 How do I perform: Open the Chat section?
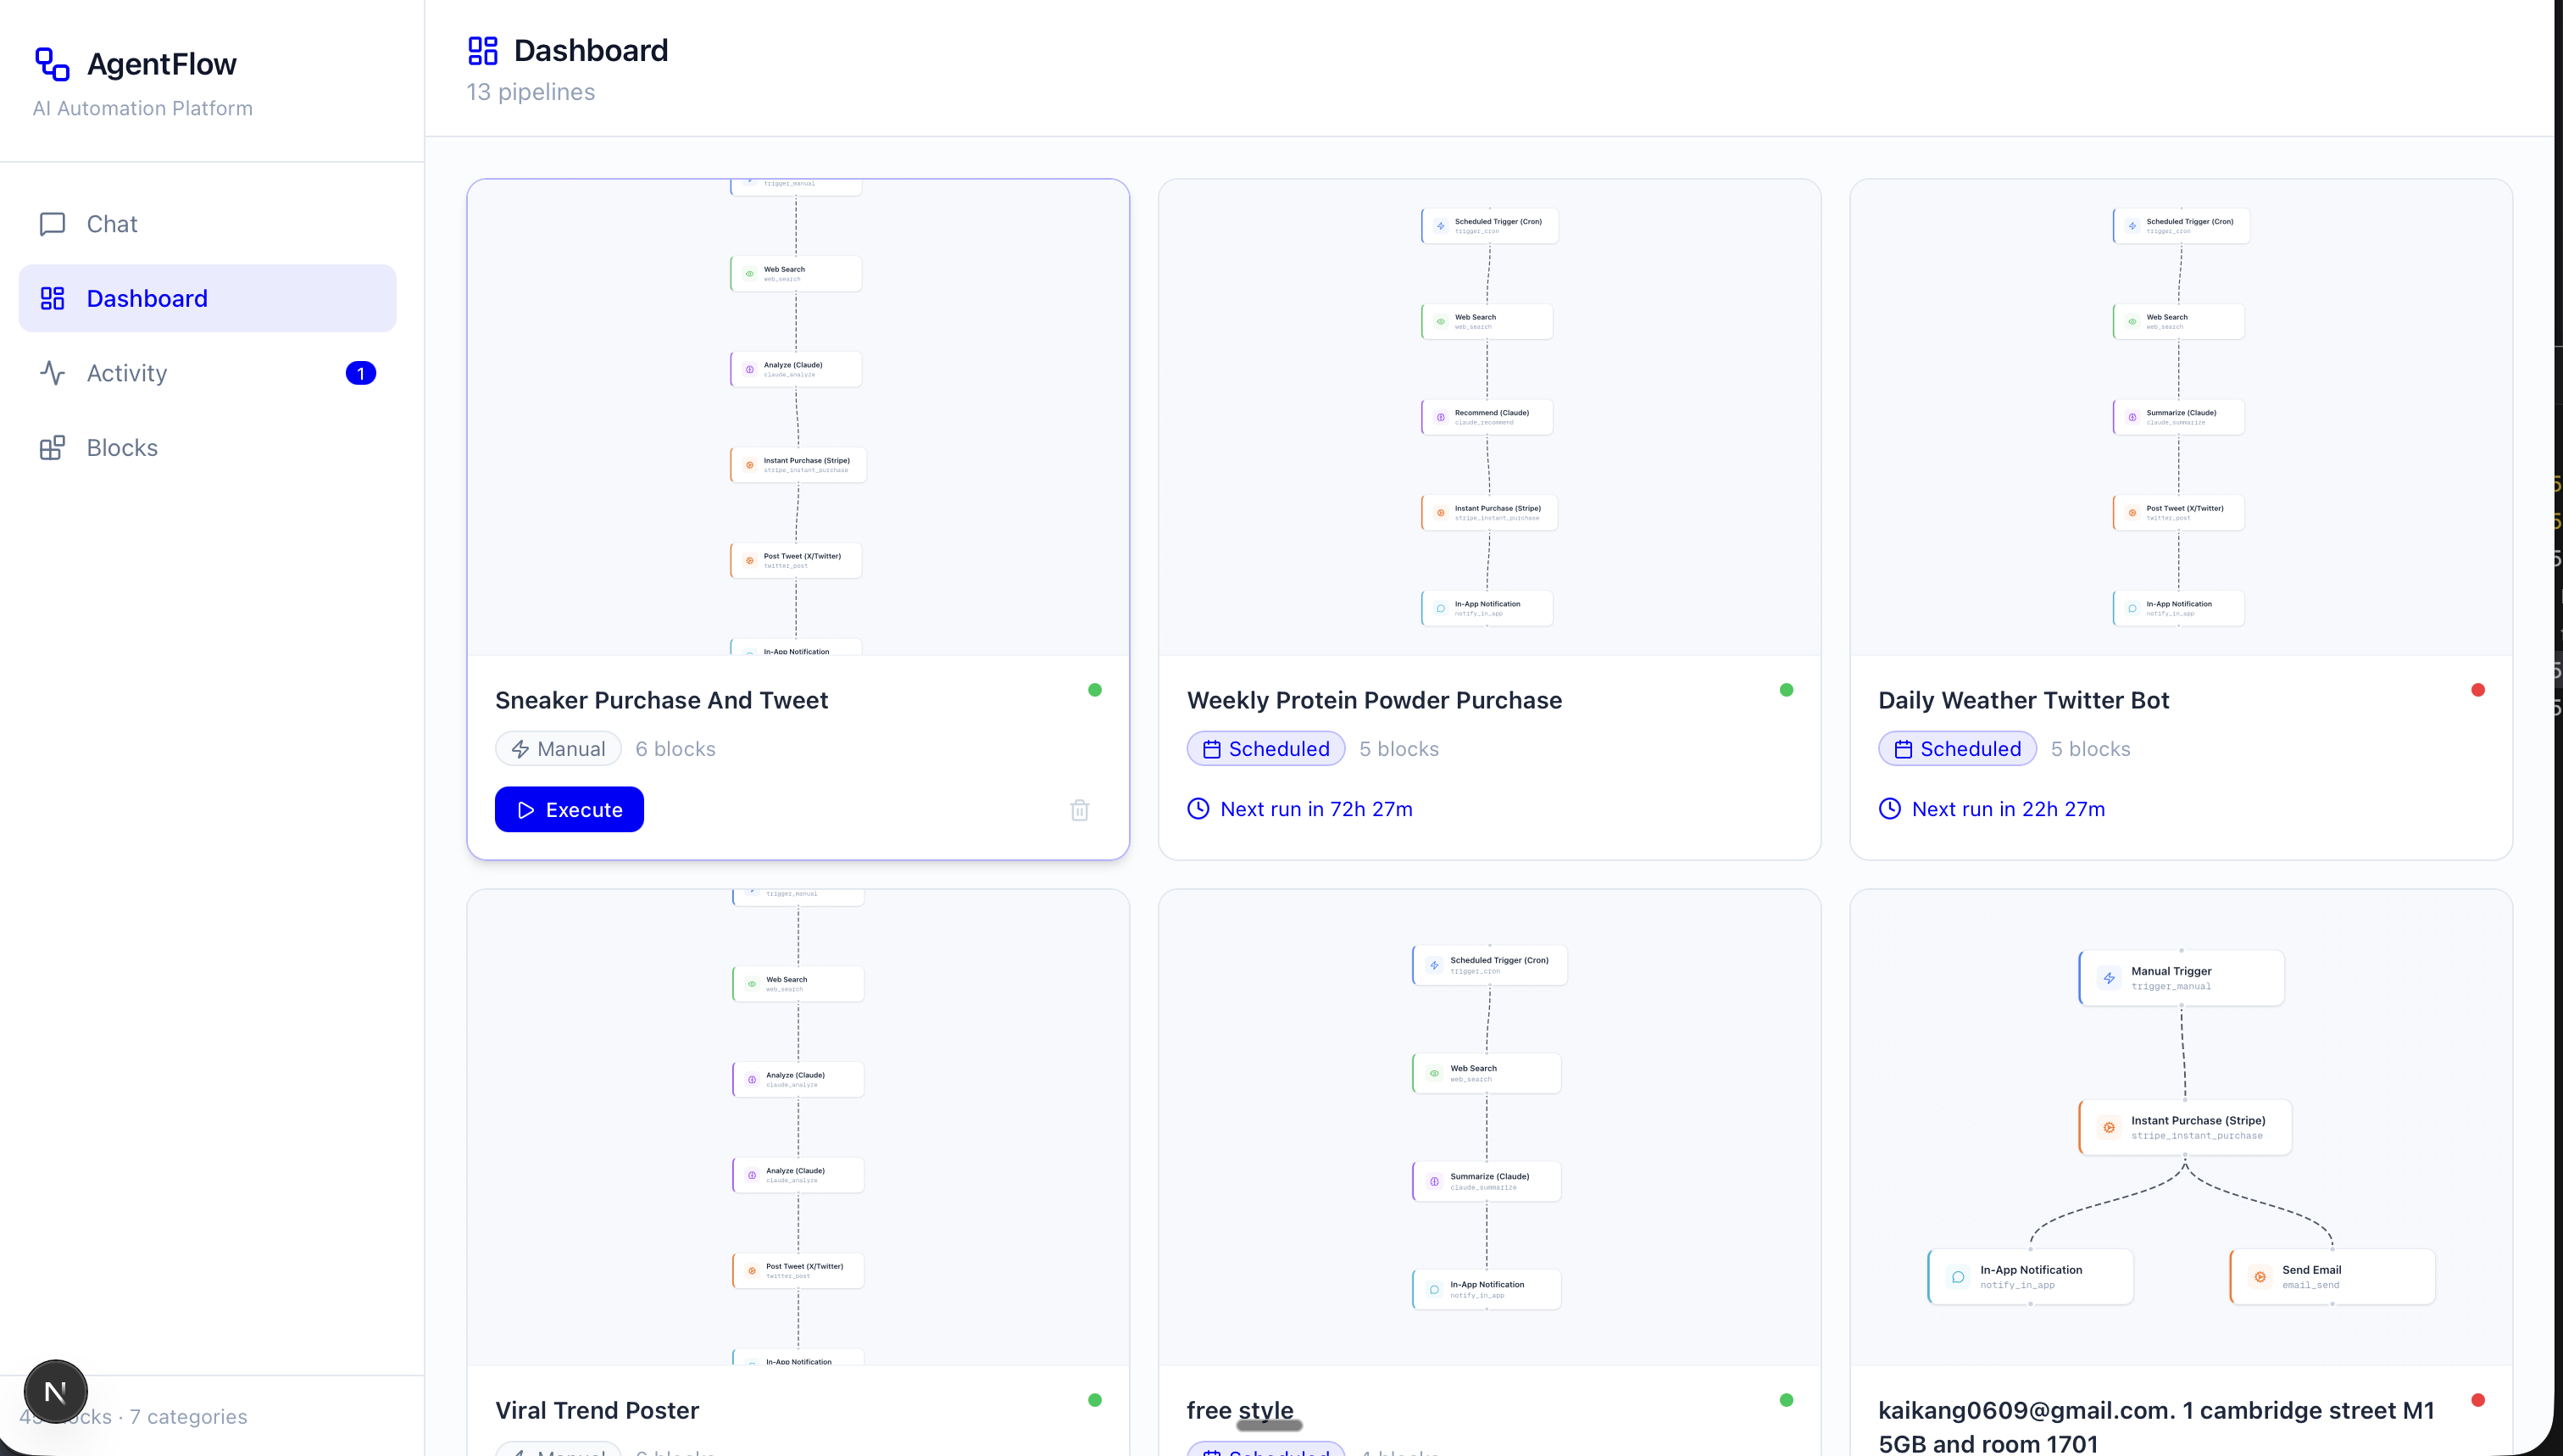coord(111,224)
